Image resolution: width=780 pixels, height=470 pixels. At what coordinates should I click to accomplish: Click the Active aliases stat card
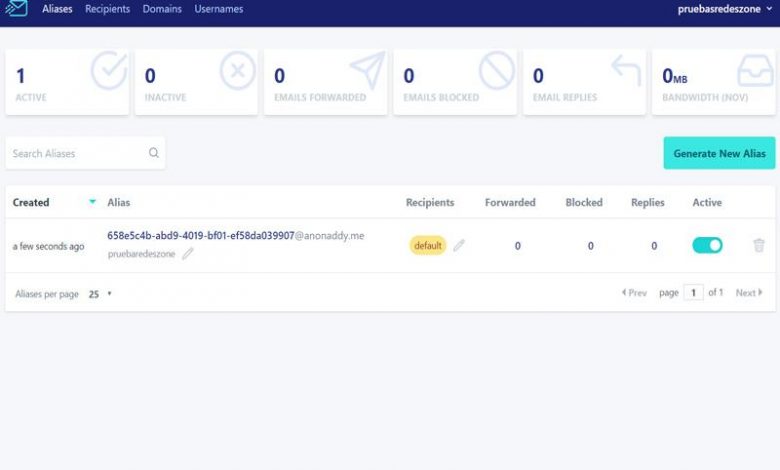click(x=67, y=82)
